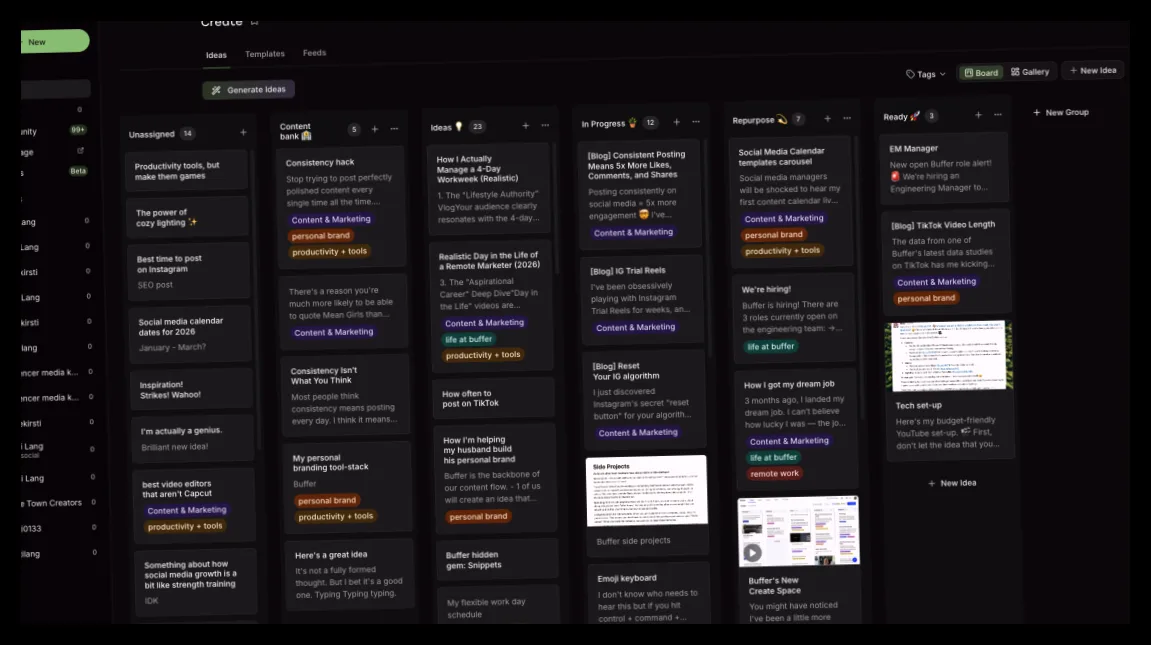This screenshot has height=645, width=1151.
Task: Open '[Blog] TikTok Video Length' card
Action: point(947,262)
